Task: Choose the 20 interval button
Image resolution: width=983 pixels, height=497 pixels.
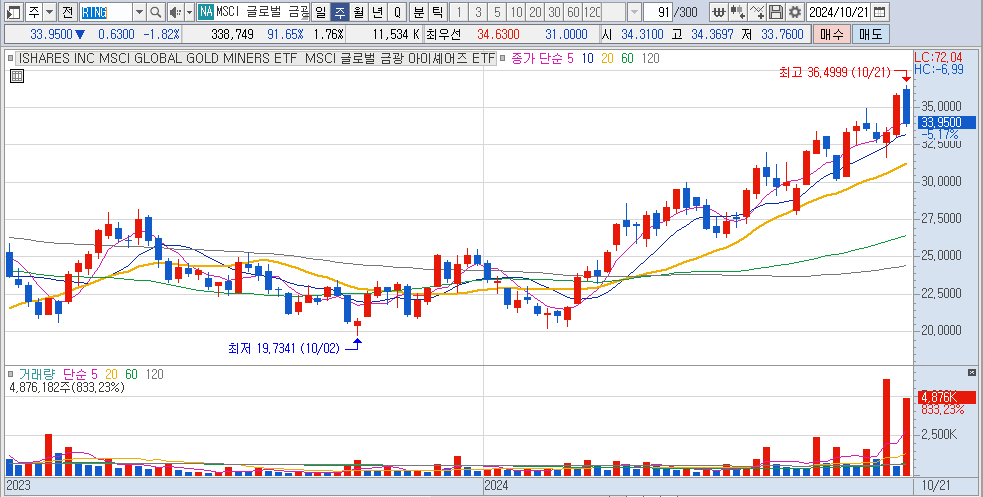Action: pyautogui.click(x=535, y=11)
